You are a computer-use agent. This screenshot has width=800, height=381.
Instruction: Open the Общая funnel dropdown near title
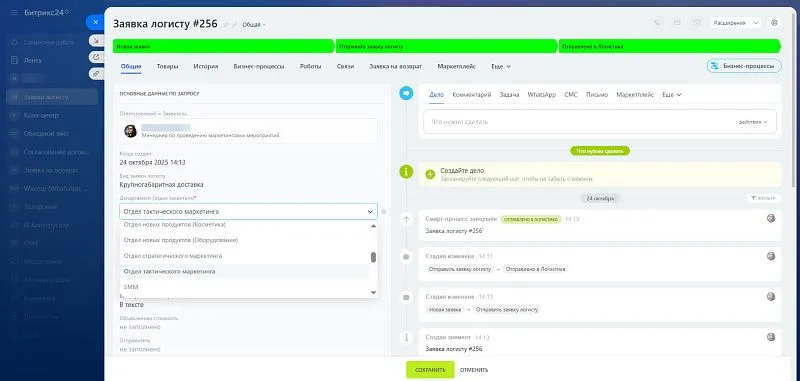[254, 24]
